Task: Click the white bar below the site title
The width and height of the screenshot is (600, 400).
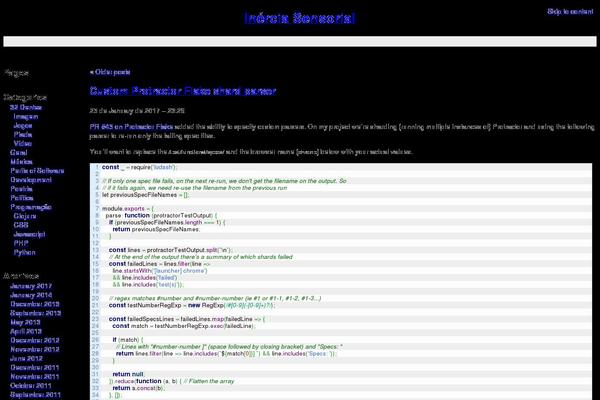Action: coord(300,41)
